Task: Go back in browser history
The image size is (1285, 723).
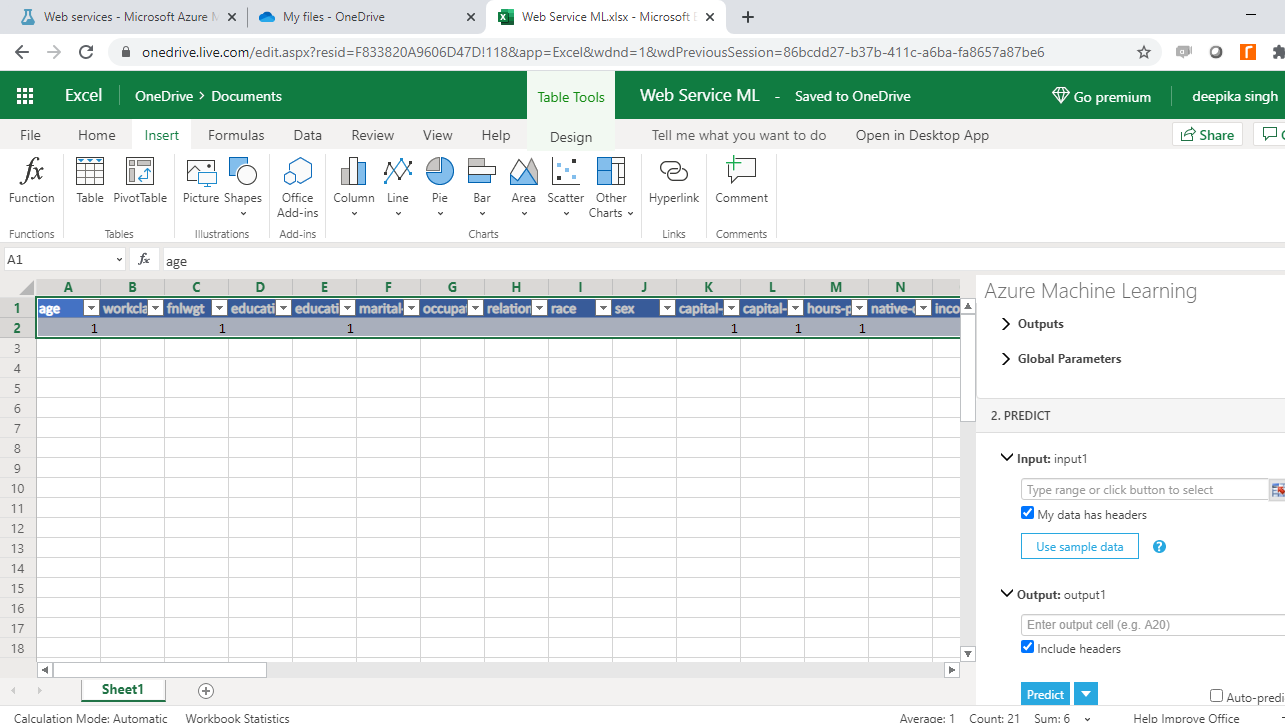Action: [x=22, y=52]
